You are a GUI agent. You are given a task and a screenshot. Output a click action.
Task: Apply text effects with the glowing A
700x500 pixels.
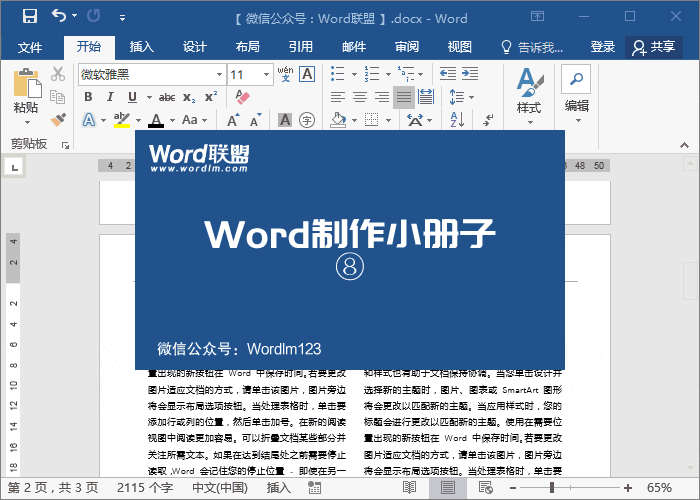[x=89, y=120]
